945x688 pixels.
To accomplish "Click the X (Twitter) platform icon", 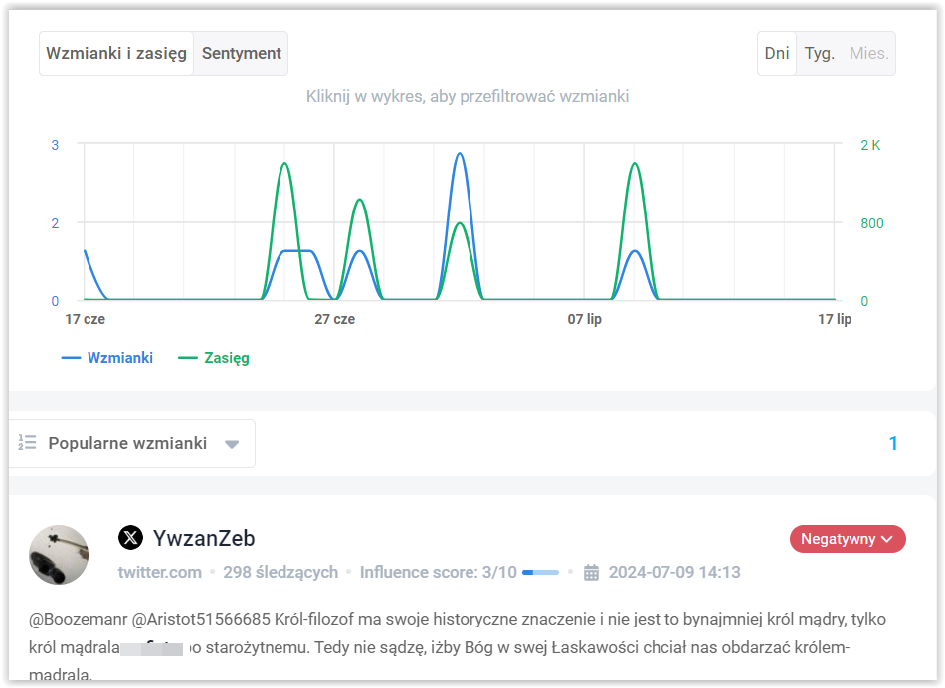I will tap(130, 537).
